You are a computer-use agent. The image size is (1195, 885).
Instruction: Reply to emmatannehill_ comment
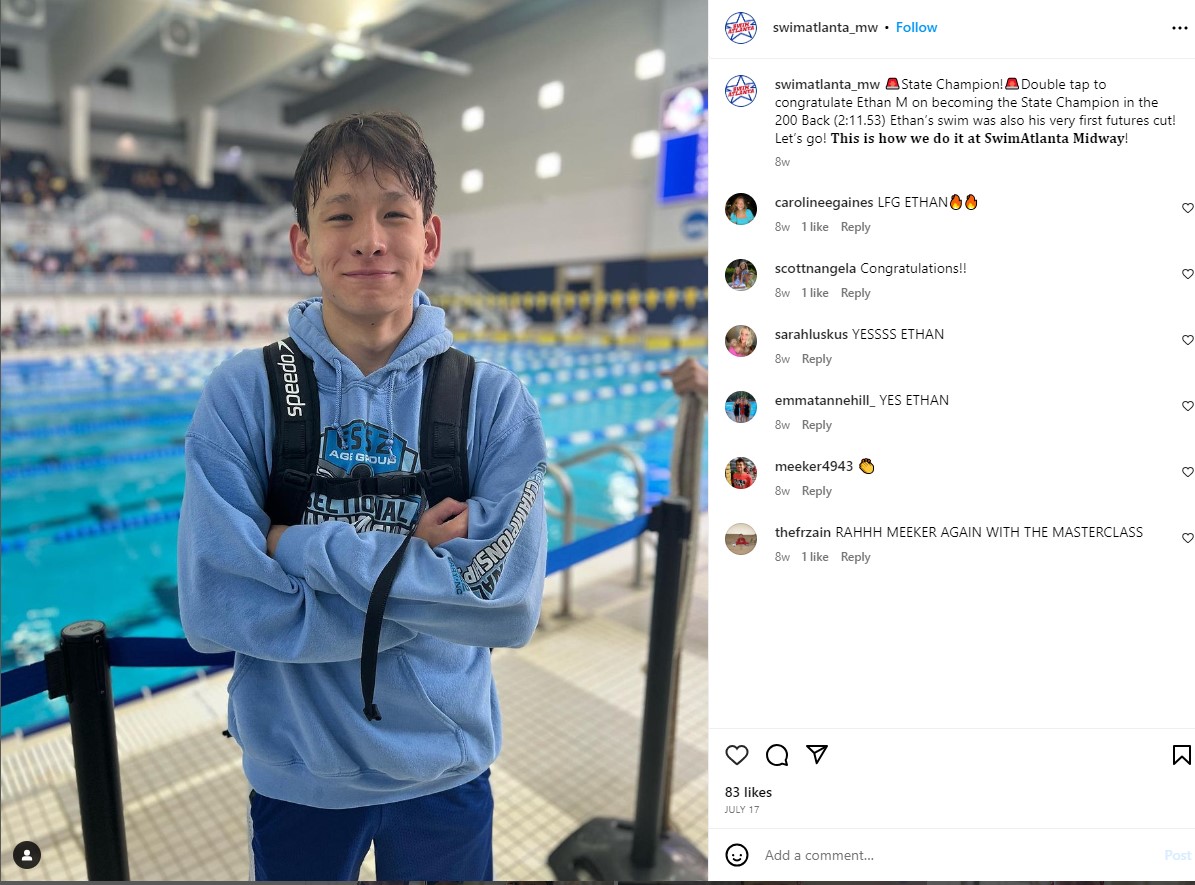click(x=816, y=425)
